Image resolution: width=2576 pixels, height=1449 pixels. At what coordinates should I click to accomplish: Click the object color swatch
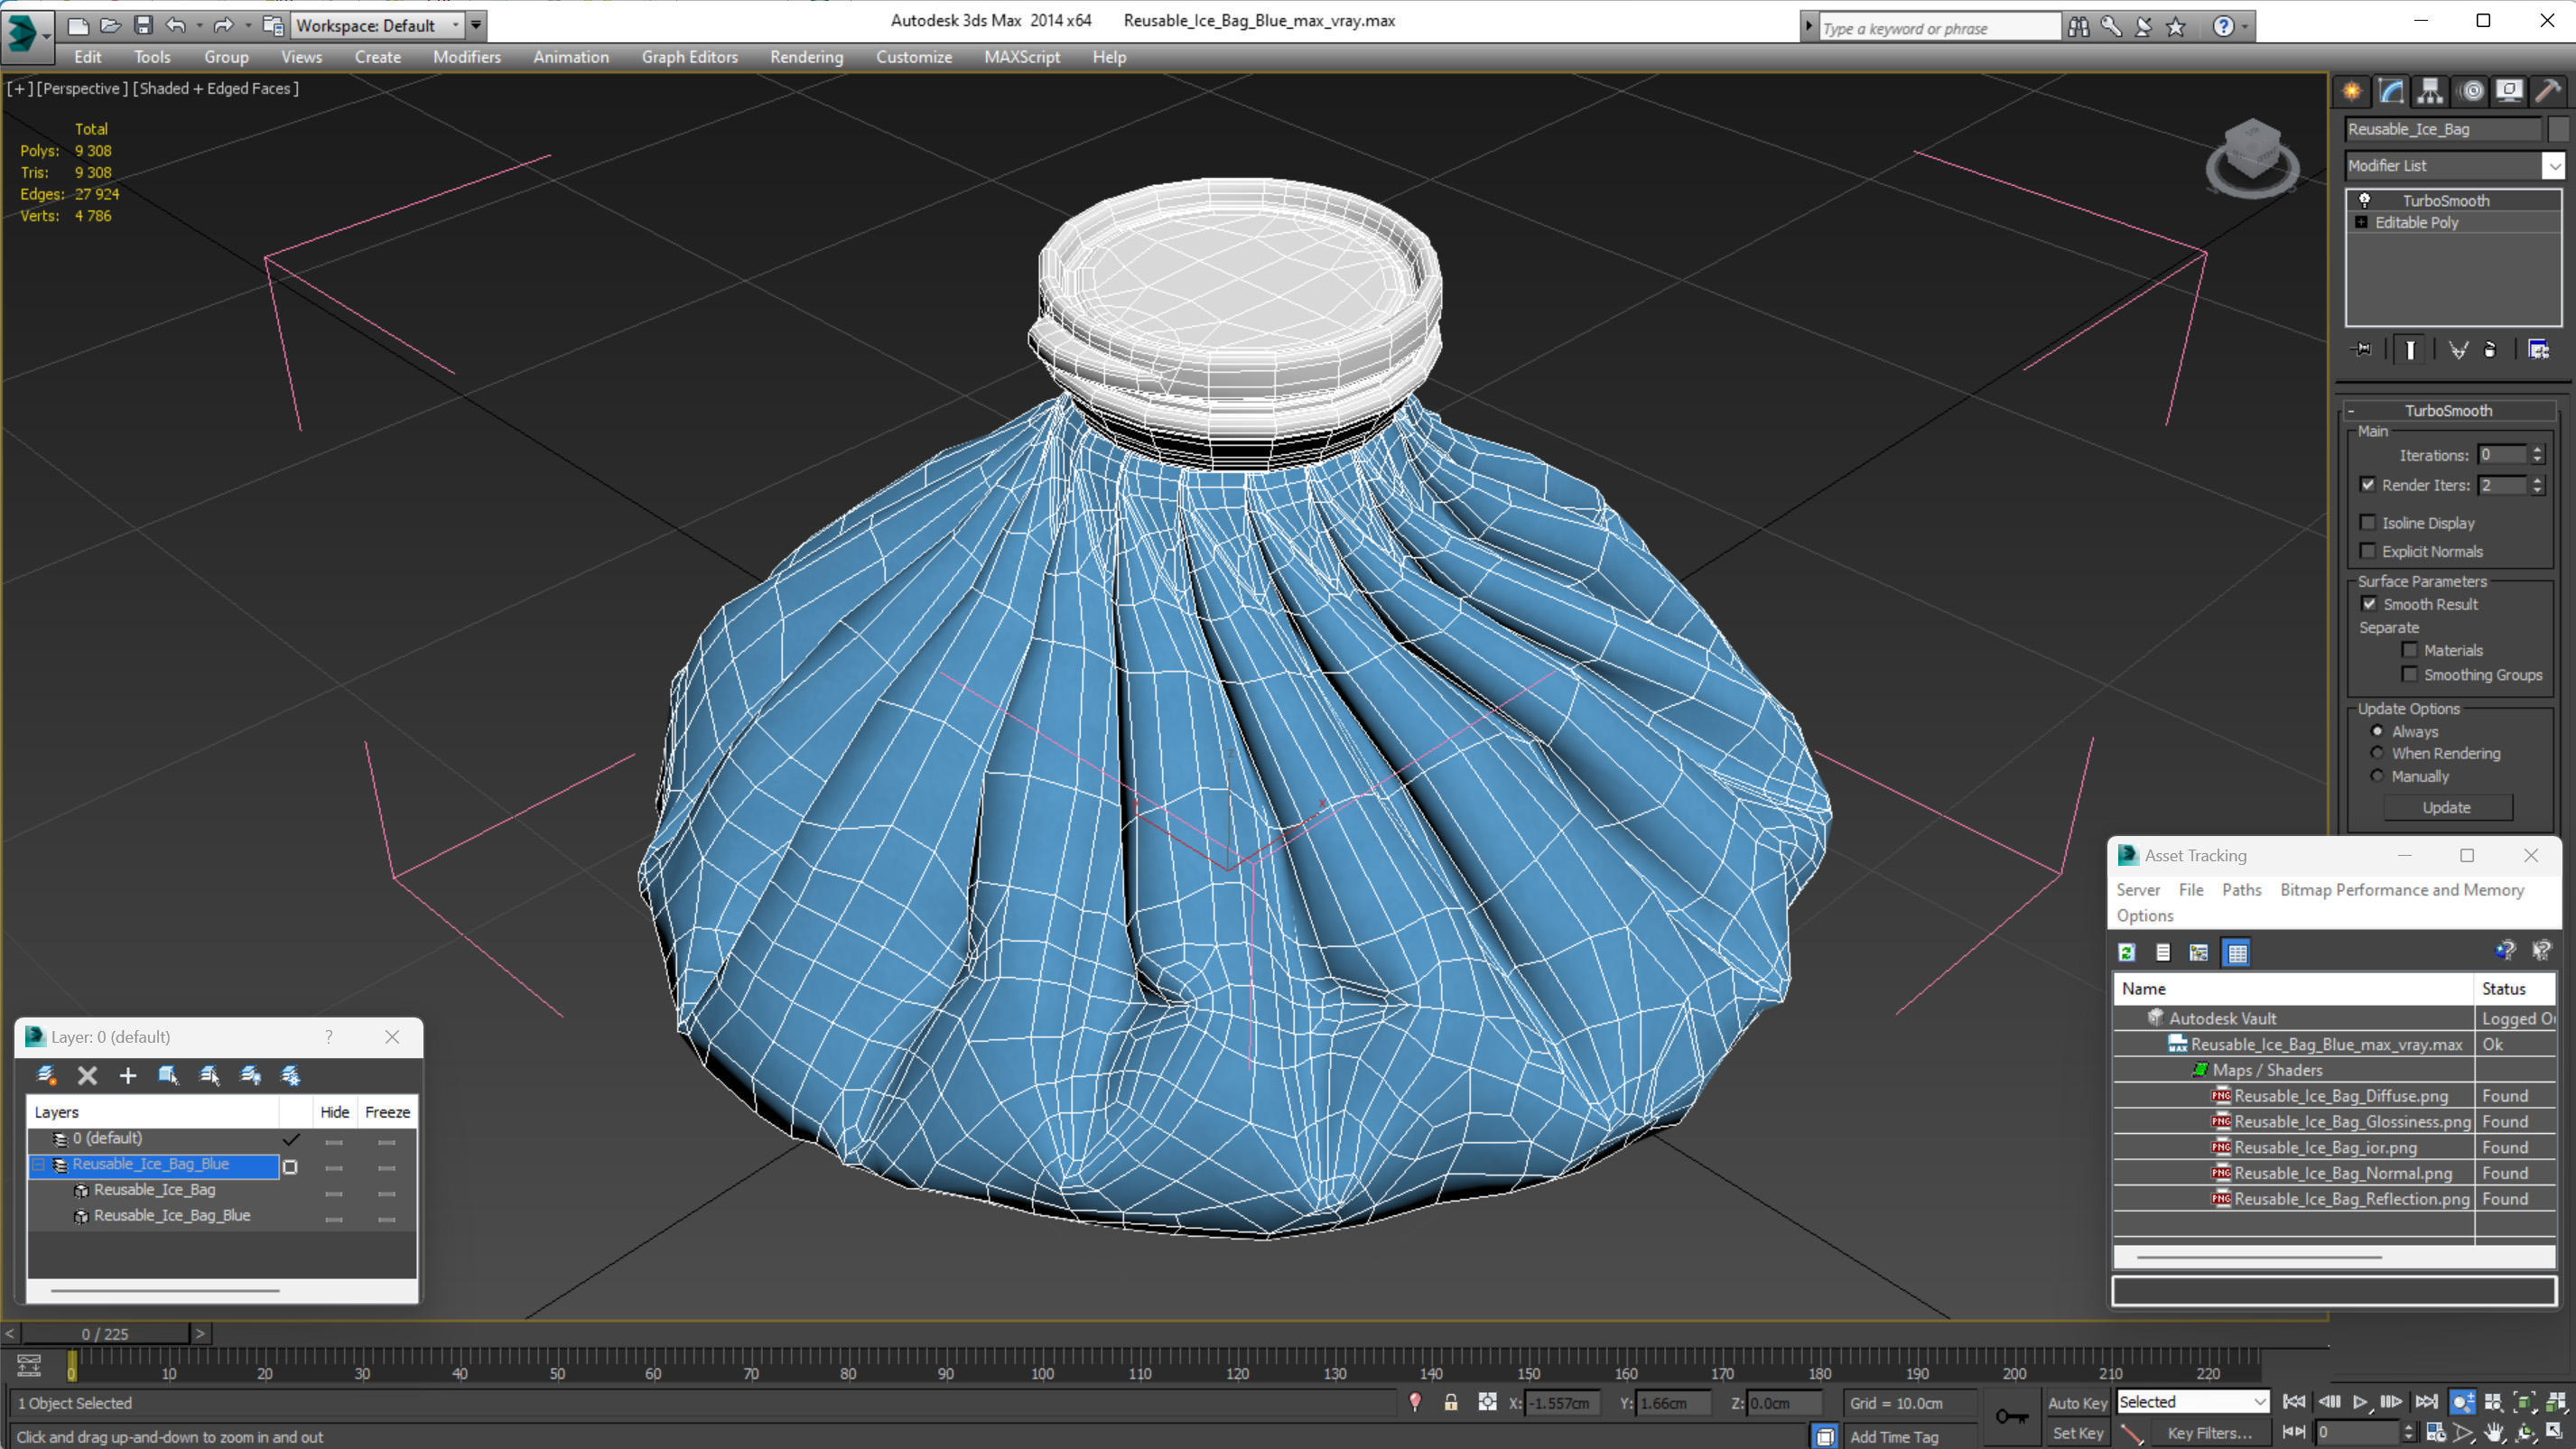pos(2558,129)
